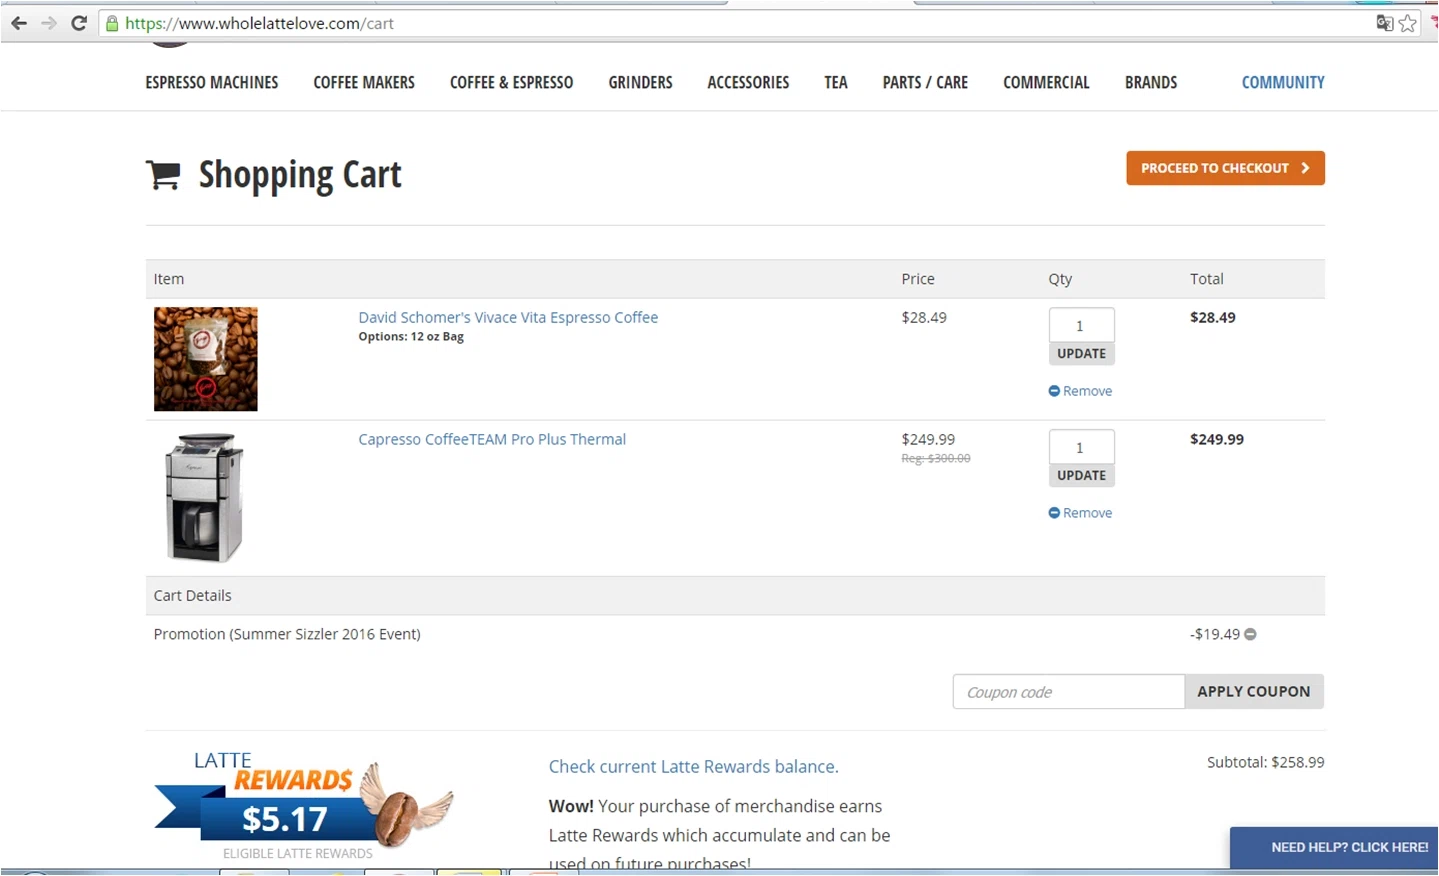Remove Capresso CoffeeTEAM from cart
Viewport: 1439px width, 876px height.
coord(1080,513)
